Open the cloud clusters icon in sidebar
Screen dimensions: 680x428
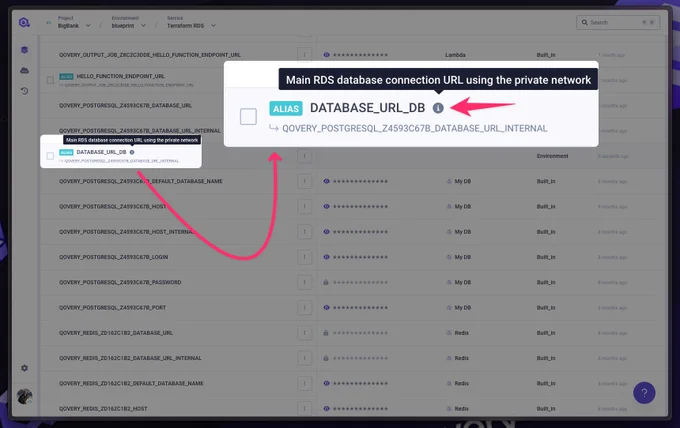(x=24, y=70)
